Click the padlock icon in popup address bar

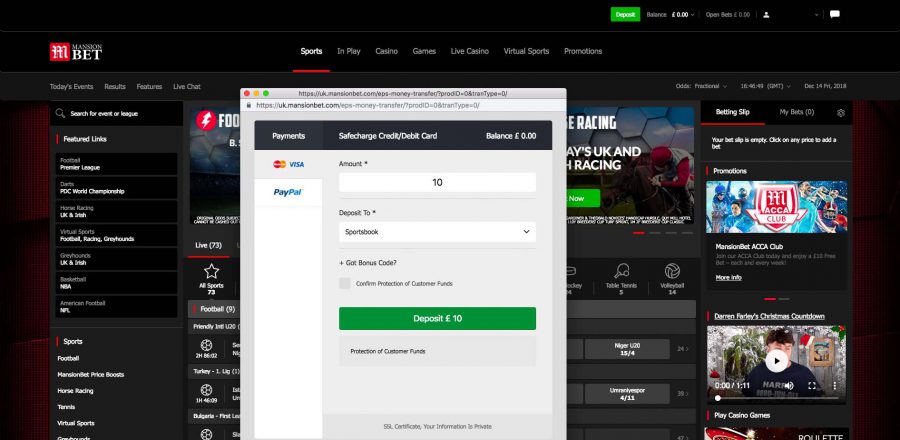pyautogui.click(x=249, y=106)
